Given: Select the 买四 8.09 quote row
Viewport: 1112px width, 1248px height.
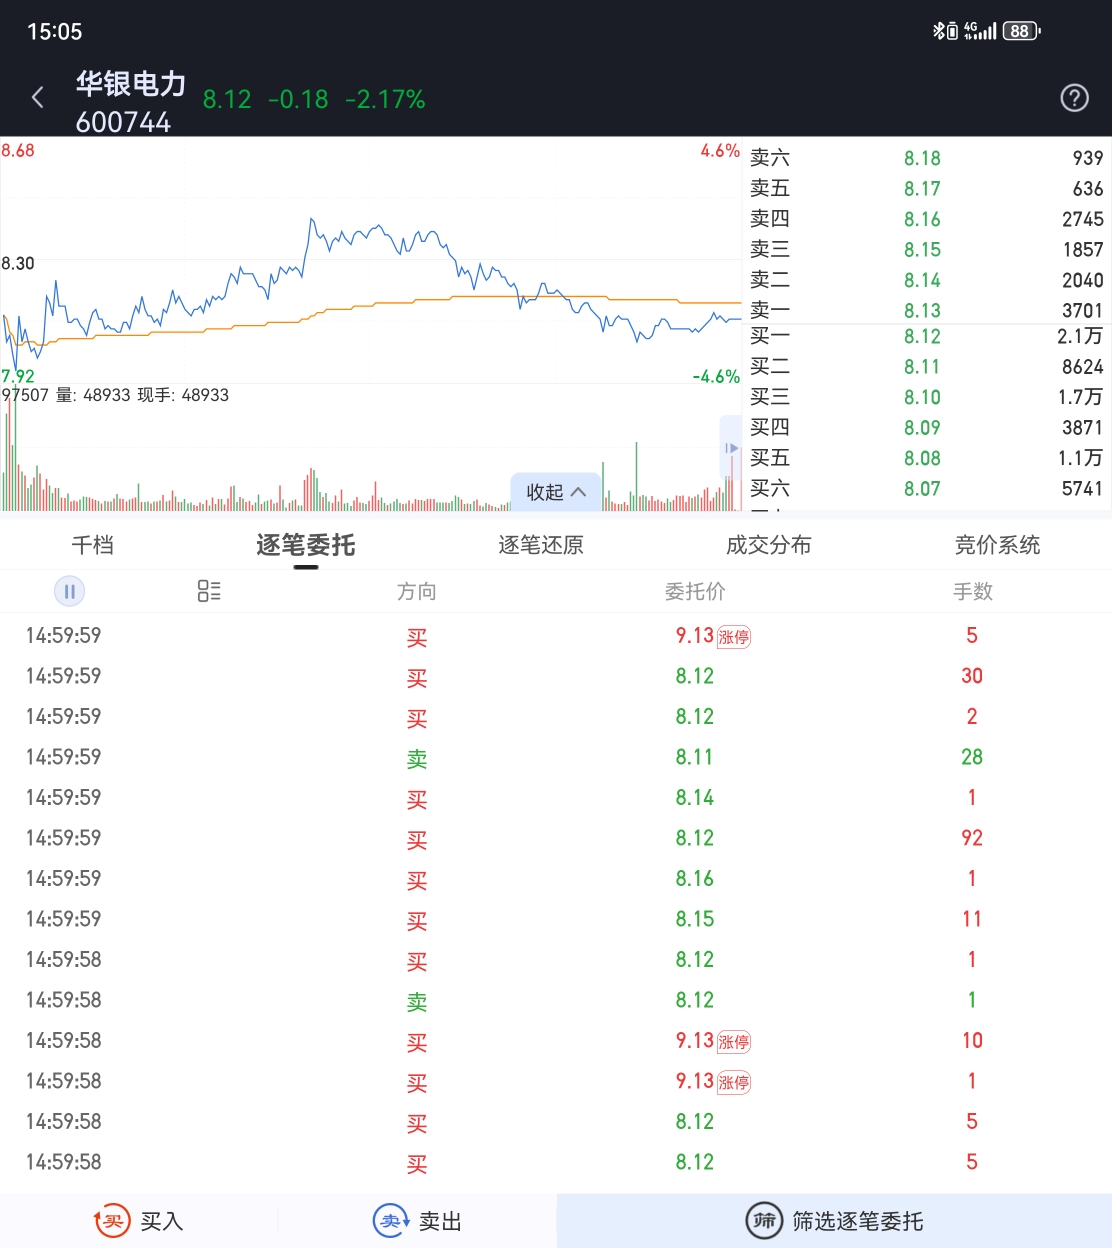Looking at the screenshot, I should [927, 428].
